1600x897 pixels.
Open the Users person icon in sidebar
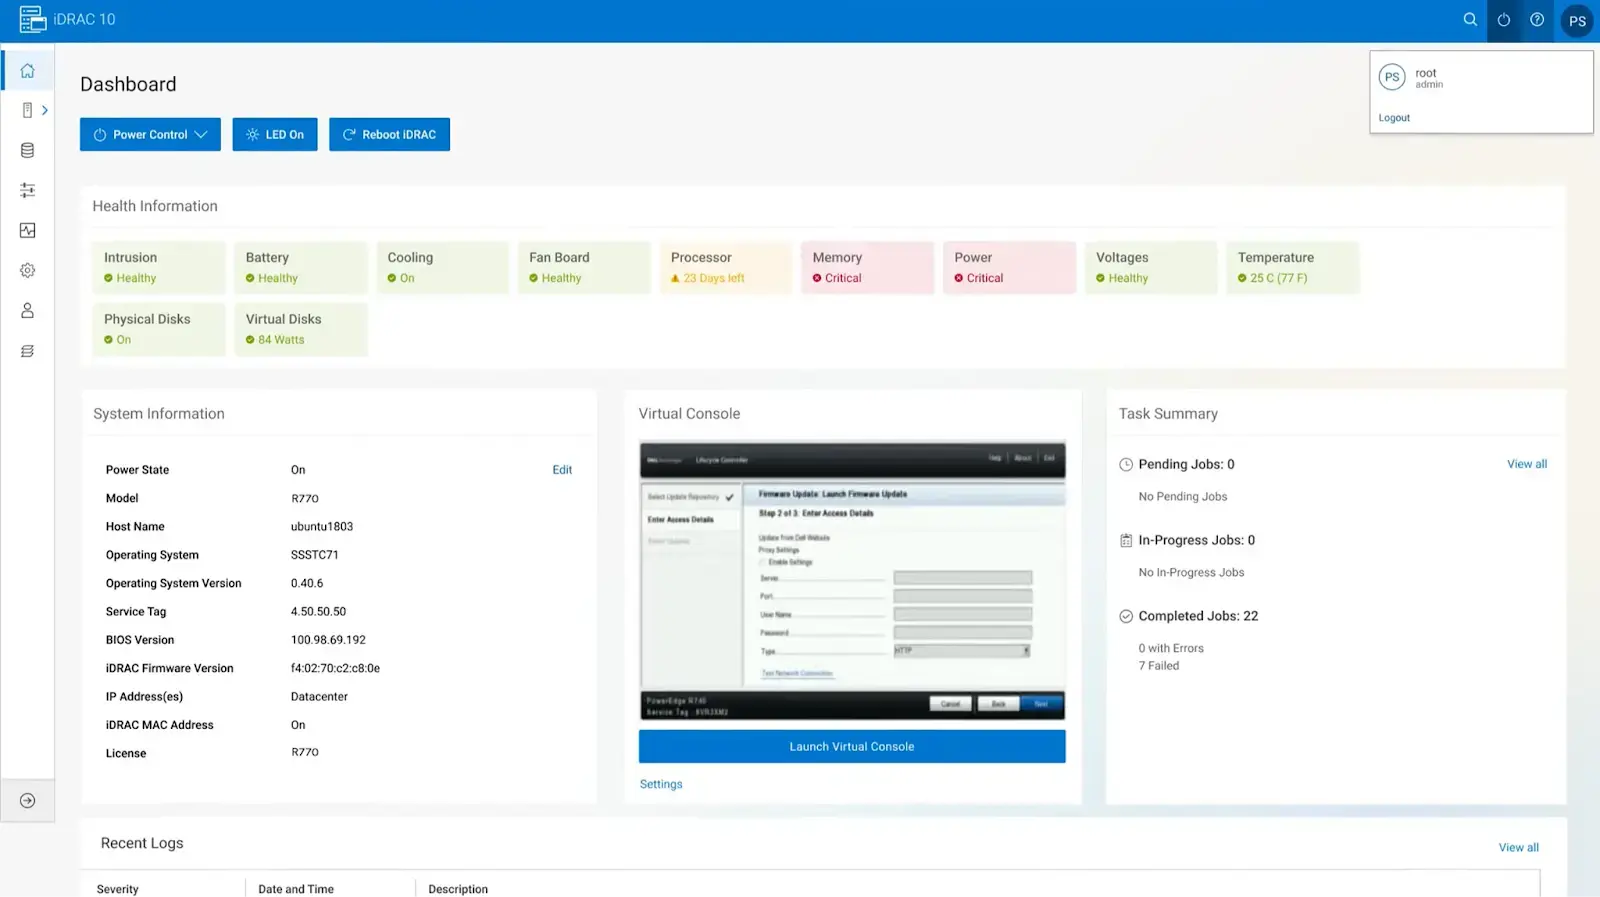click(27, 311)
